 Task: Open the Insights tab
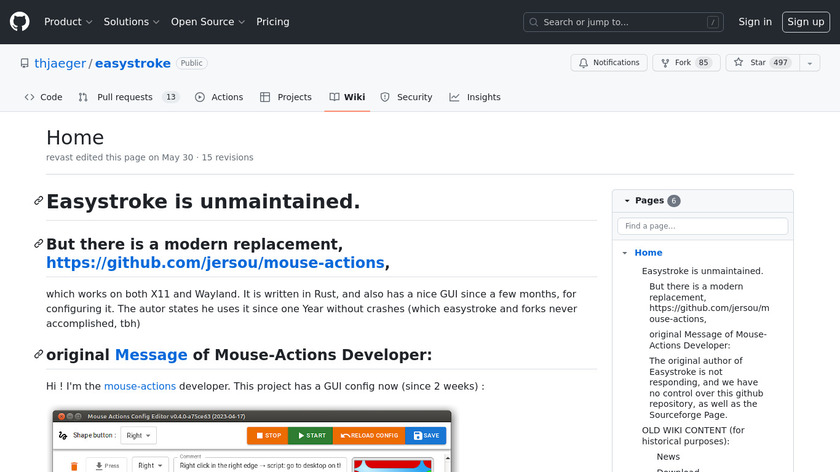pyautogui.click(x=475, y=97)
